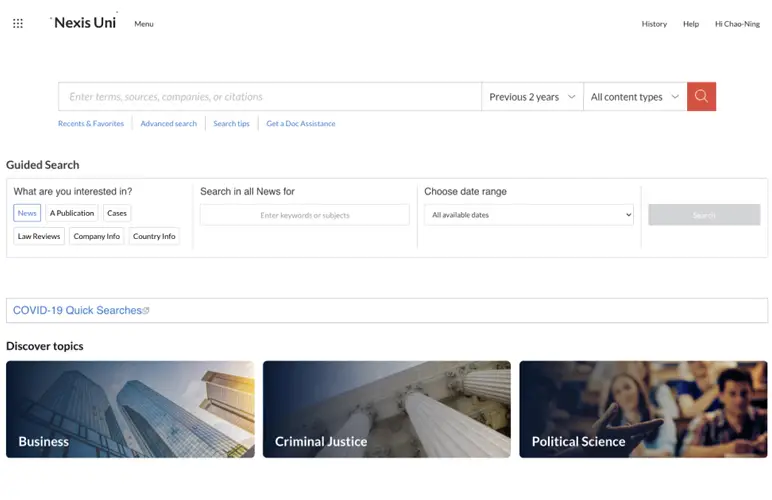This screenshot has height=500, width=772.
Task: Choose the Country Info category
Action: pos(154,237)
